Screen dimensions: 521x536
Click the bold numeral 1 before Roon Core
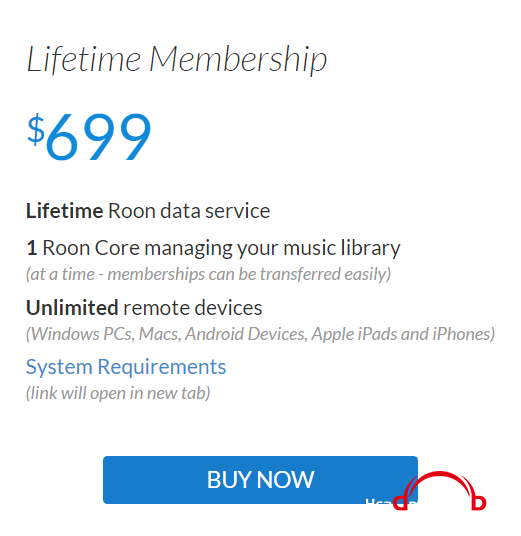click(x=32, y=247)
